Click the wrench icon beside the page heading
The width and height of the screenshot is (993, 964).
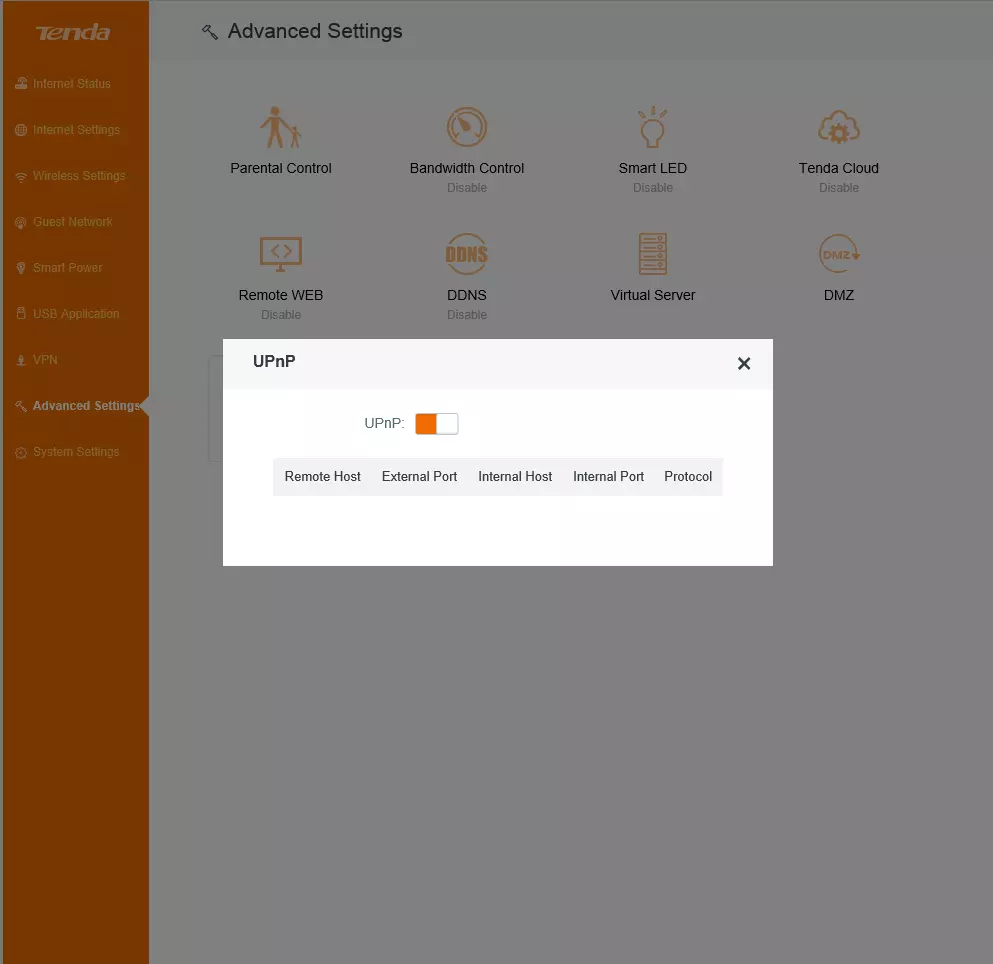coord(210,32)
